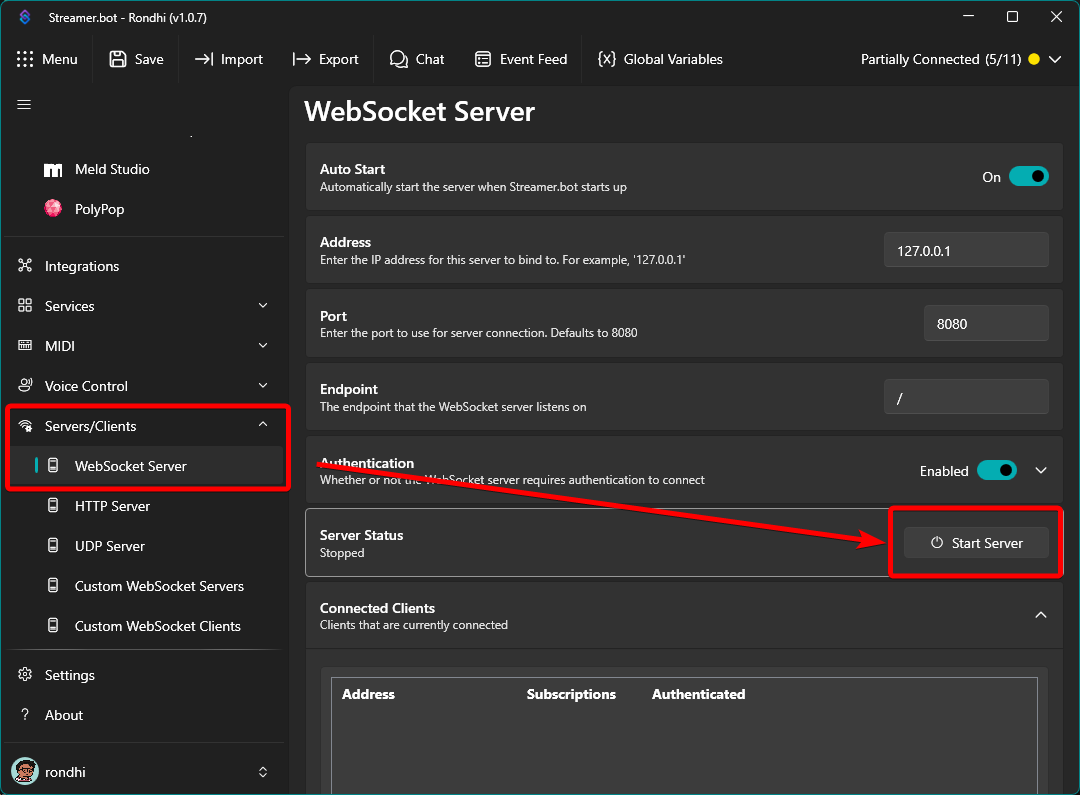The image size is (1080, 795).
Task: Click the Servers/Clients network icon
Action: coord(25,426)
